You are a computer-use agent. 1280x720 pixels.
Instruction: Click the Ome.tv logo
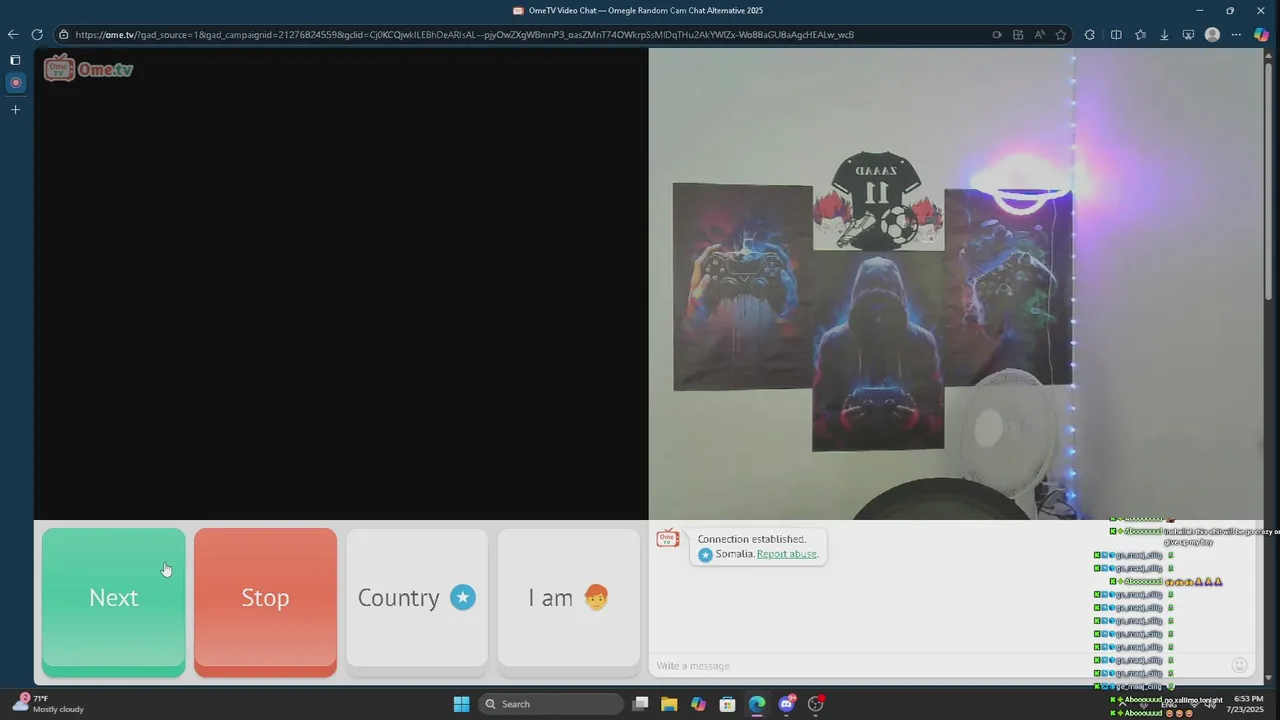pos(88,69)
